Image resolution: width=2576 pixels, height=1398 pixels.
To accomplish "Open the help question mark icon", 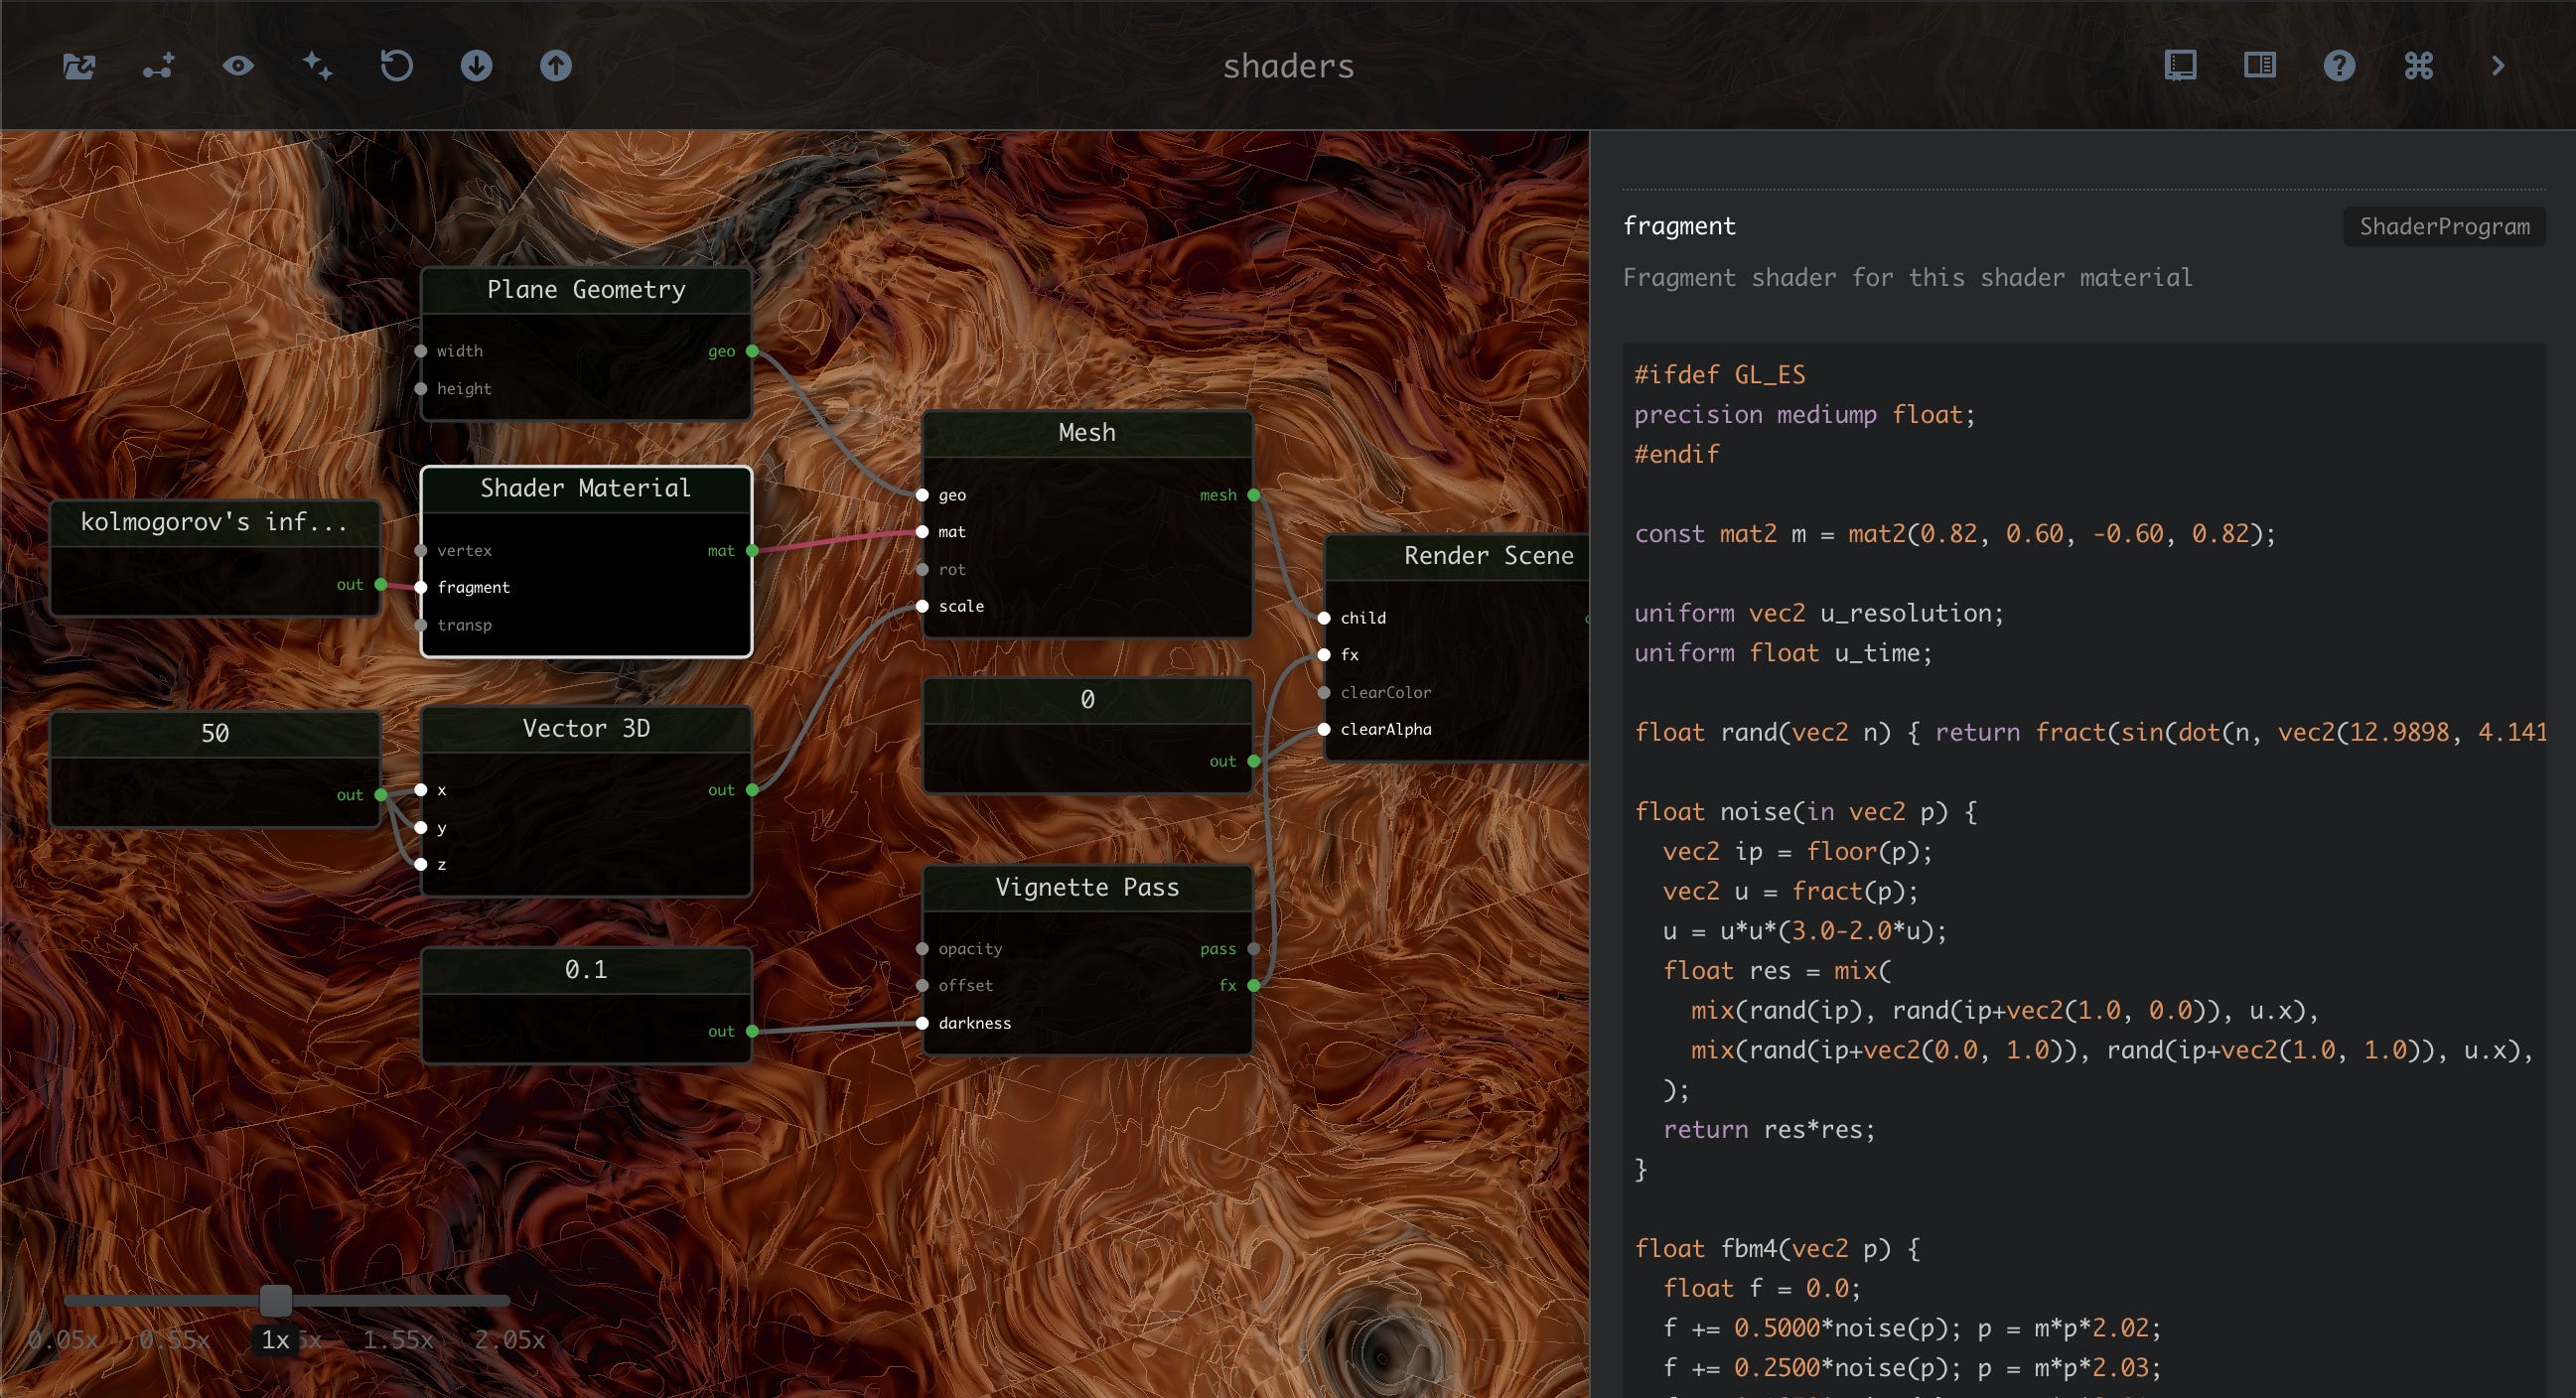I will (2339, 66).
